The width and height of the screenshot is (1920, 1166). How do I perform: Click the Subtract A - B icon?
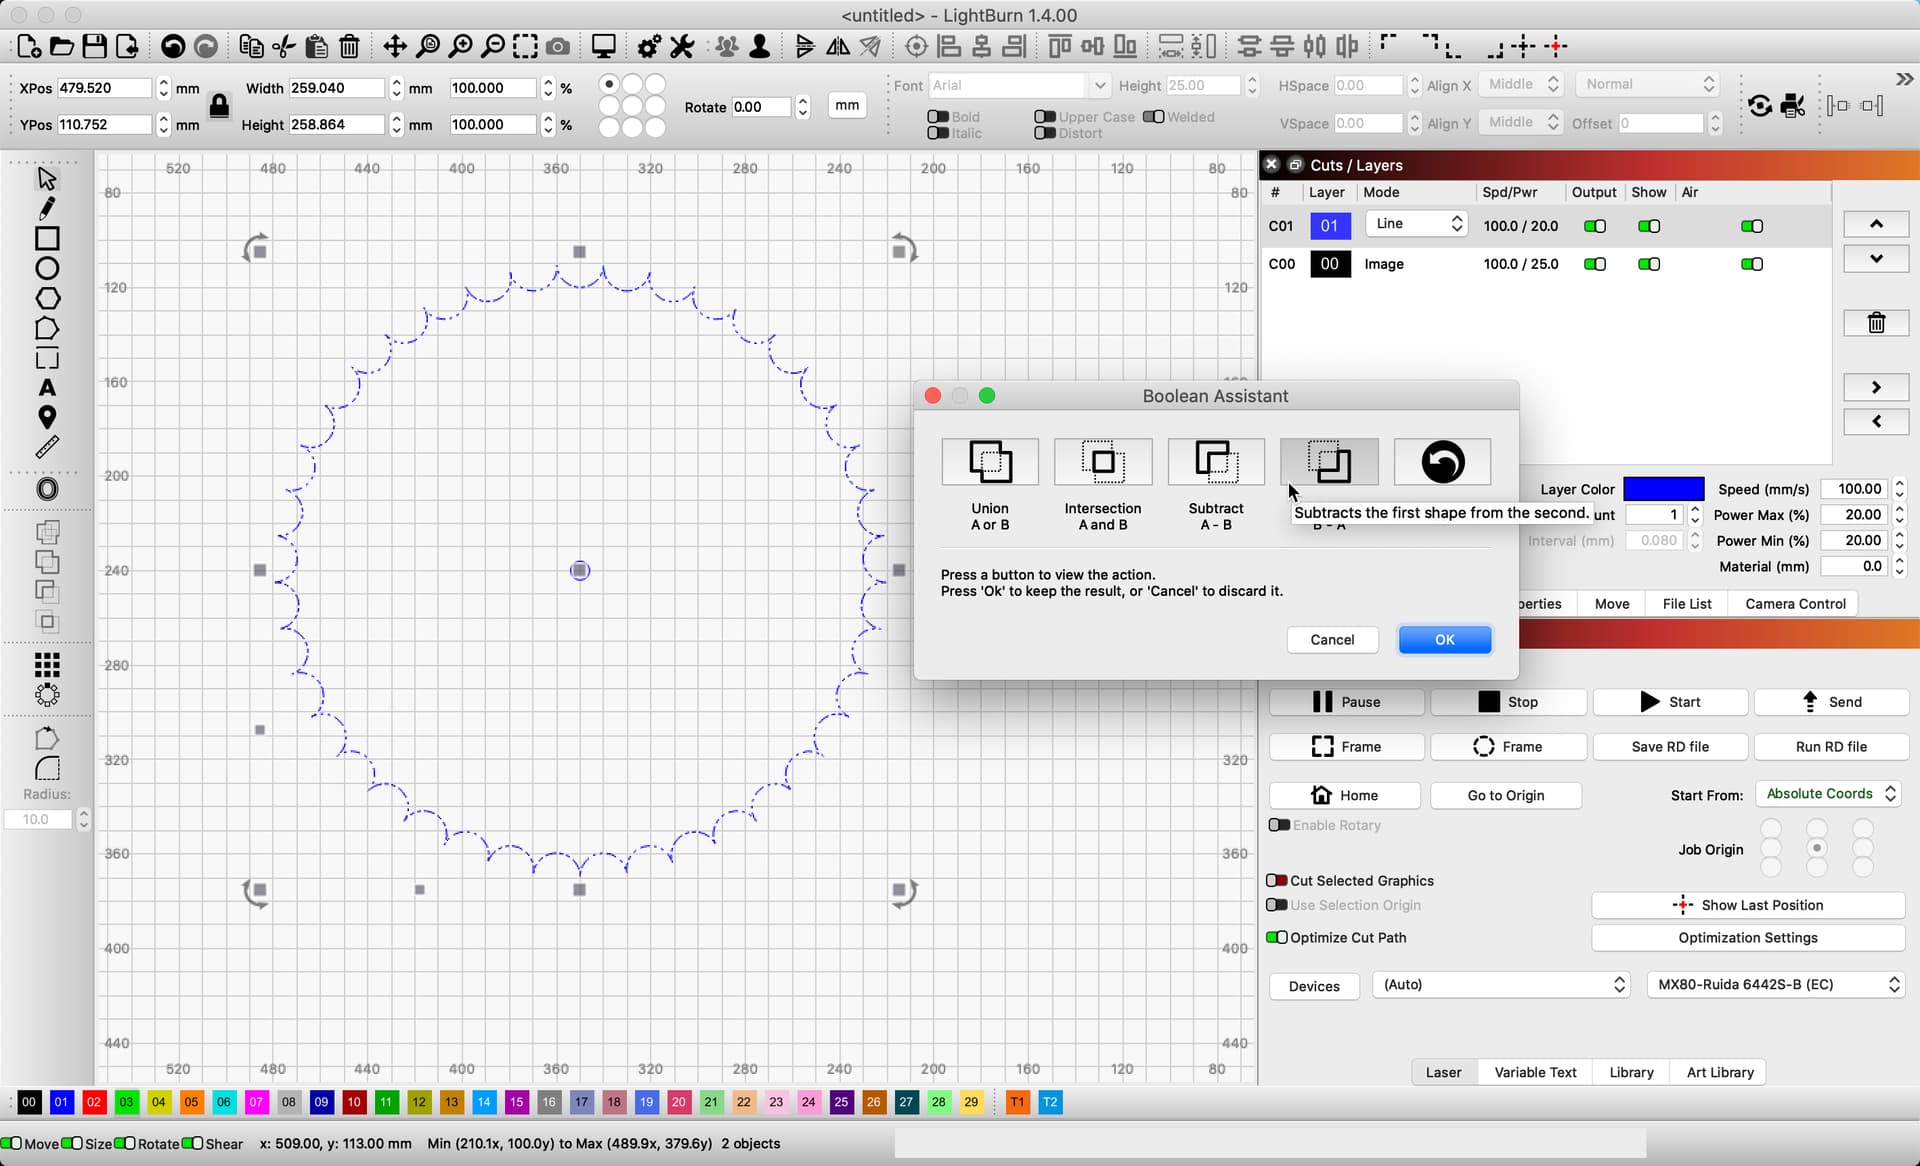coord(1216,462)
